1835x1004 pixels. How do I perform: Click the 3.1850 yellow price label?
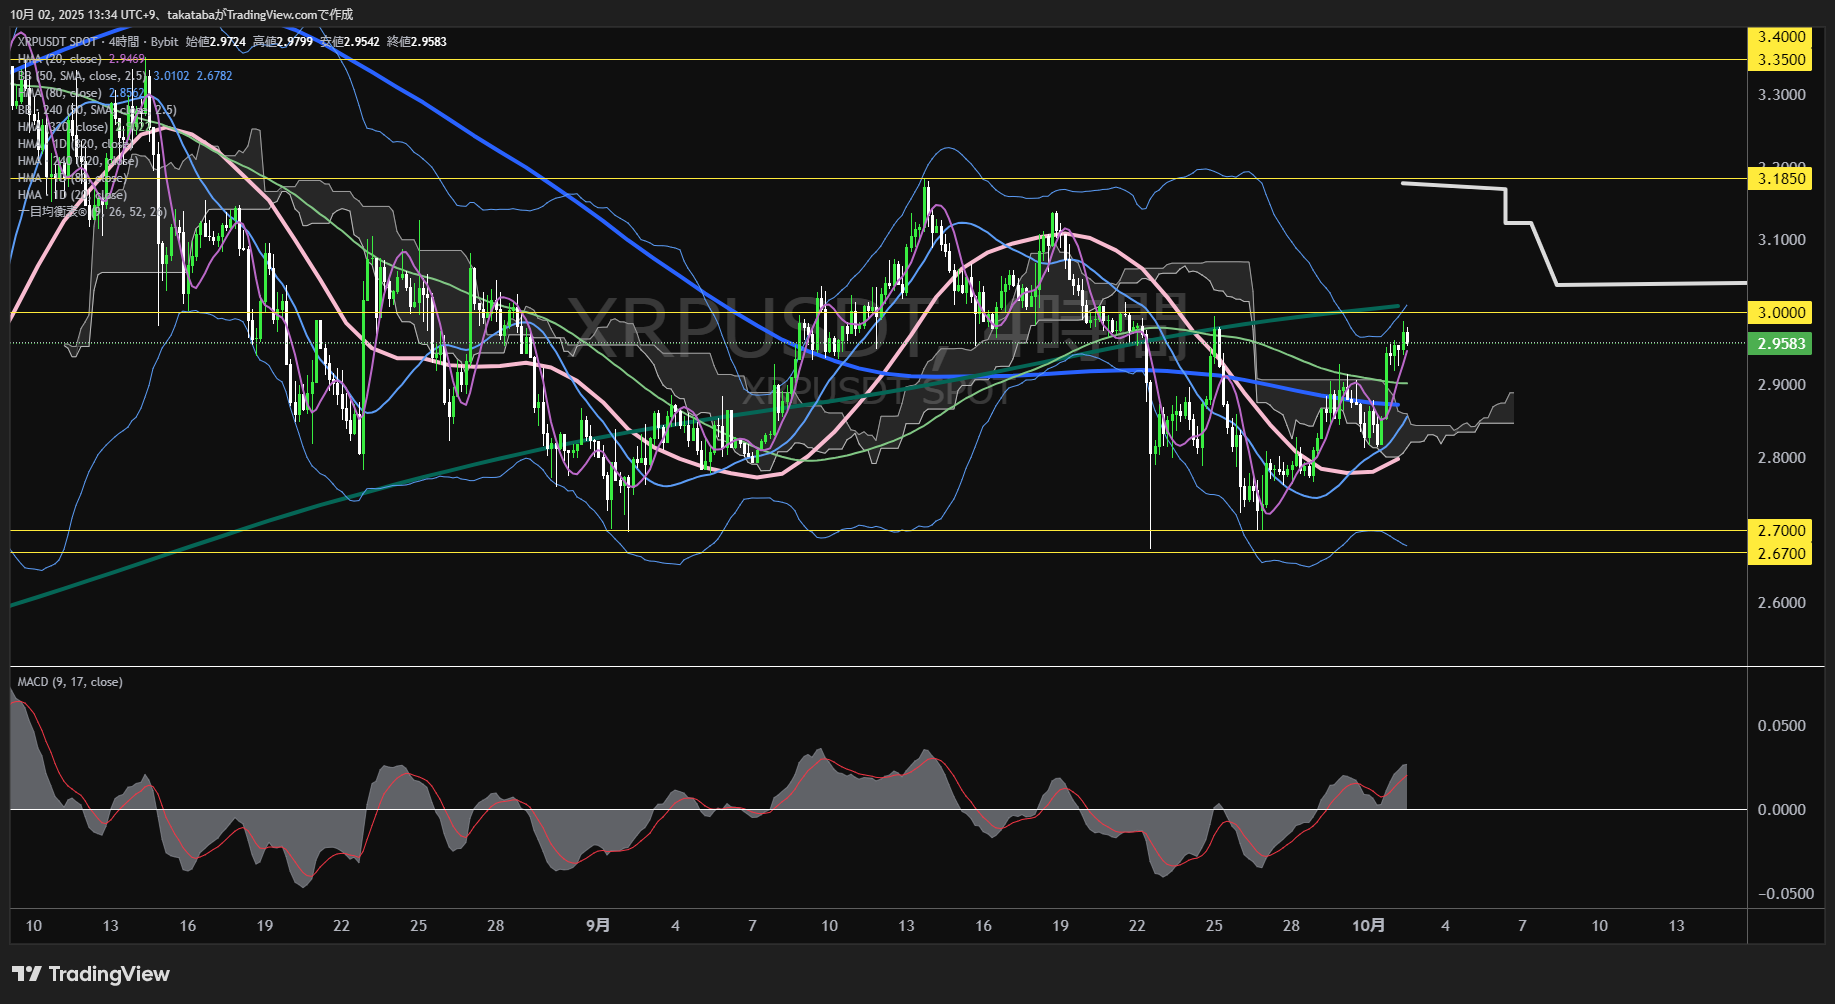click(1781, 179)
